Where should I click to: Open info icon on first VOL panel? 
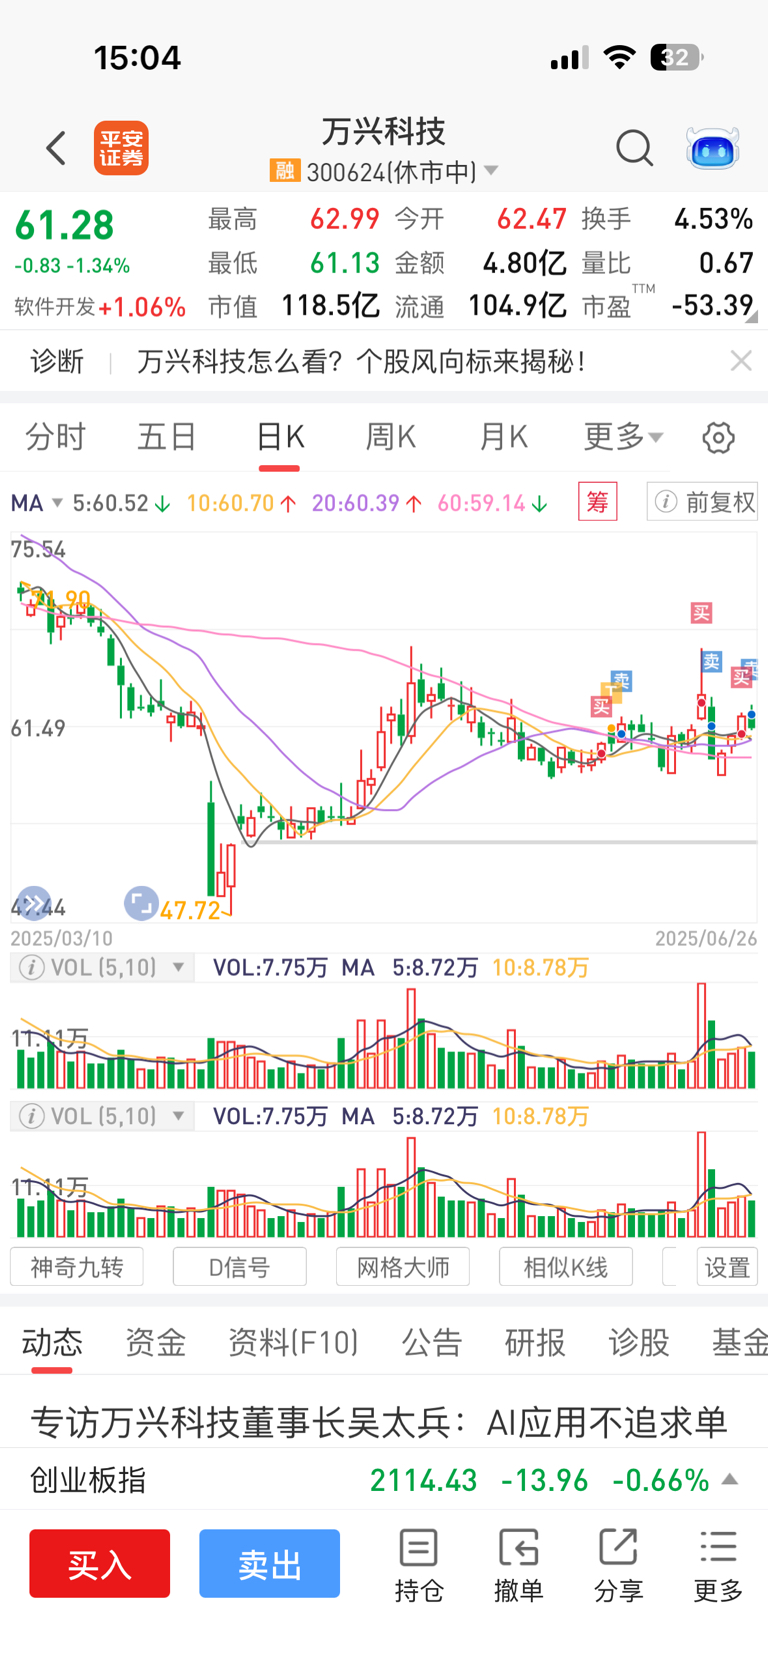click(32, 968)
